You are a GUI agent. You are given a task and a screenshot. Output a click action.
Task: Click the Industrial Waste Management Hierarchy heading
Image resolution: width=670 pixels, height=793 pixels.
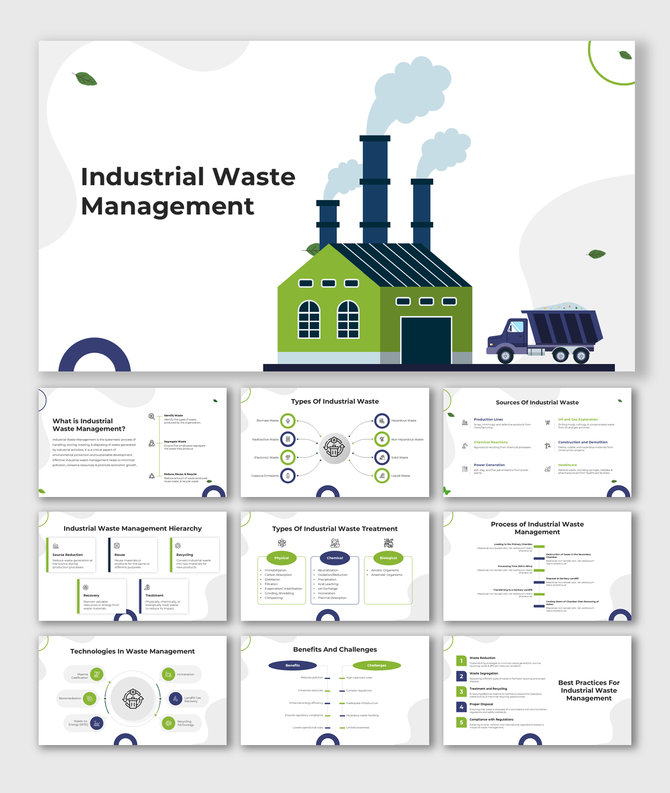132,528
